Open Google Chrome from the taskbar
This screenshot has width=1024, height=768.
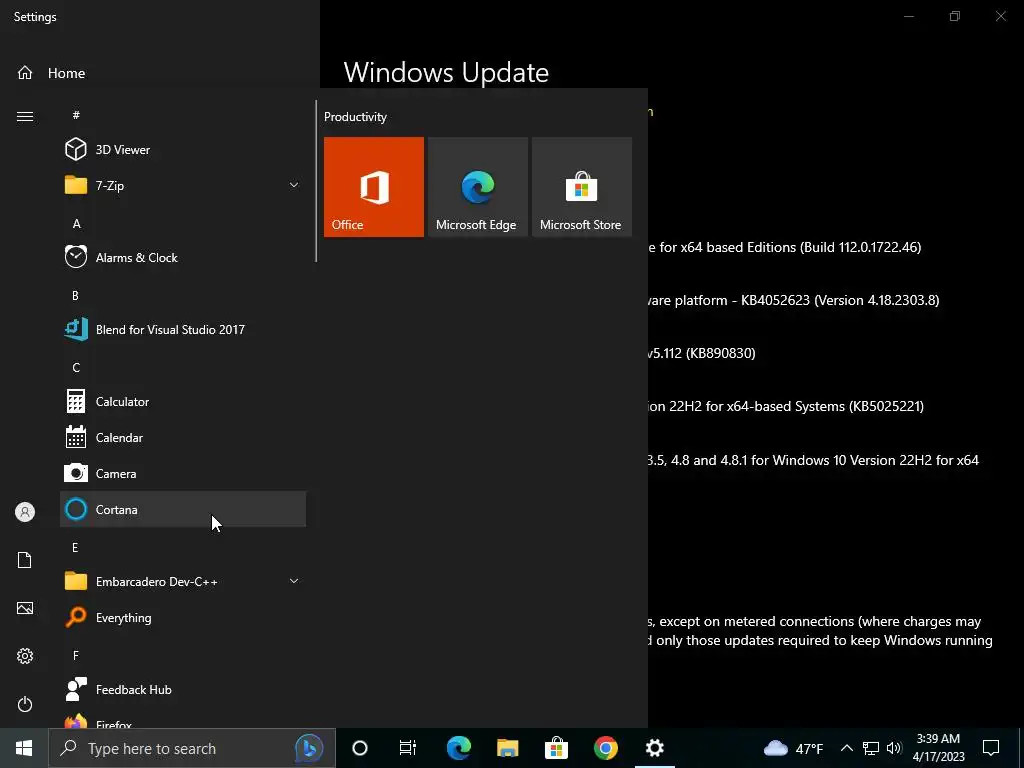605,748
